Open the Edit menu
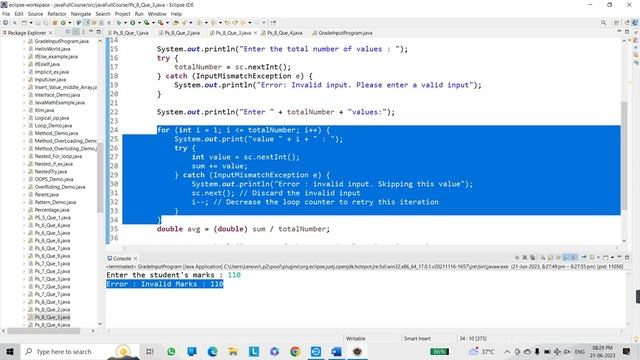This screenshot has width=640, height=360. click(x=19, y=14)
